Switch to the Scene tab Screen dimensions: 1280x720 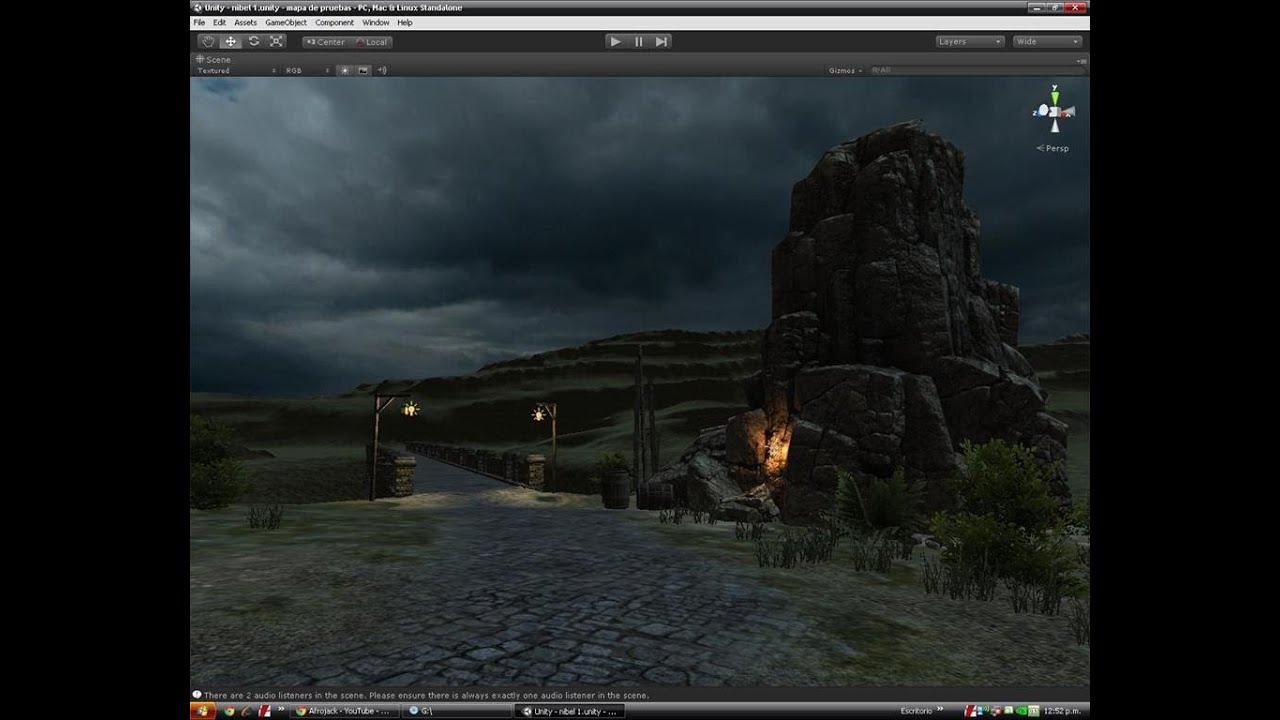pos(214,60)
